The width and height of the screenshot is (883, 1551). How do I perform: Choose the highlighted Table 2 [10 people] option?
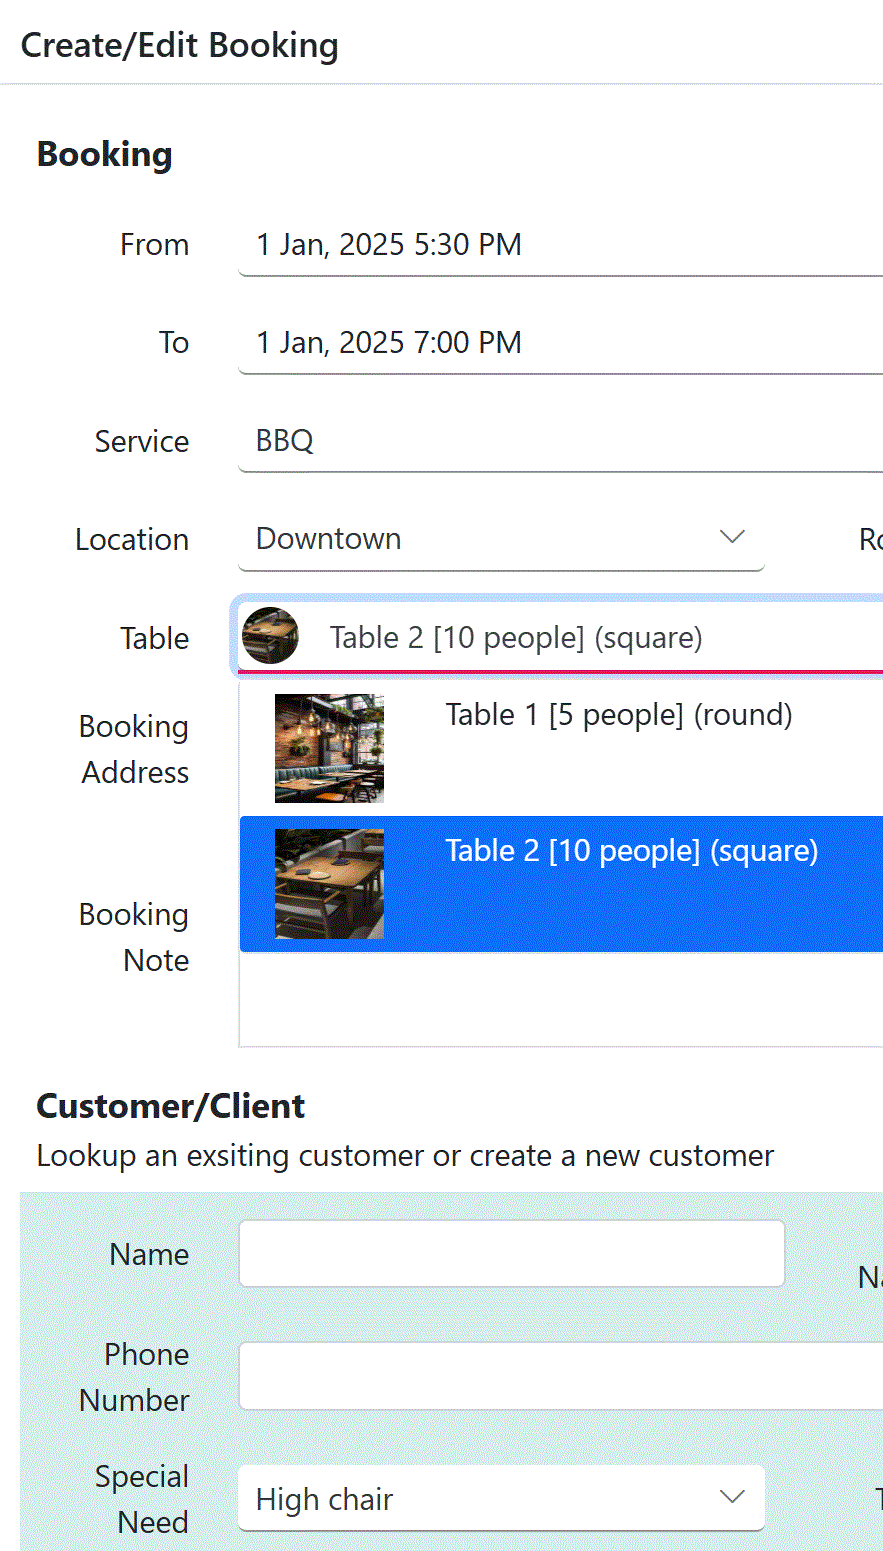click(631, 852)
